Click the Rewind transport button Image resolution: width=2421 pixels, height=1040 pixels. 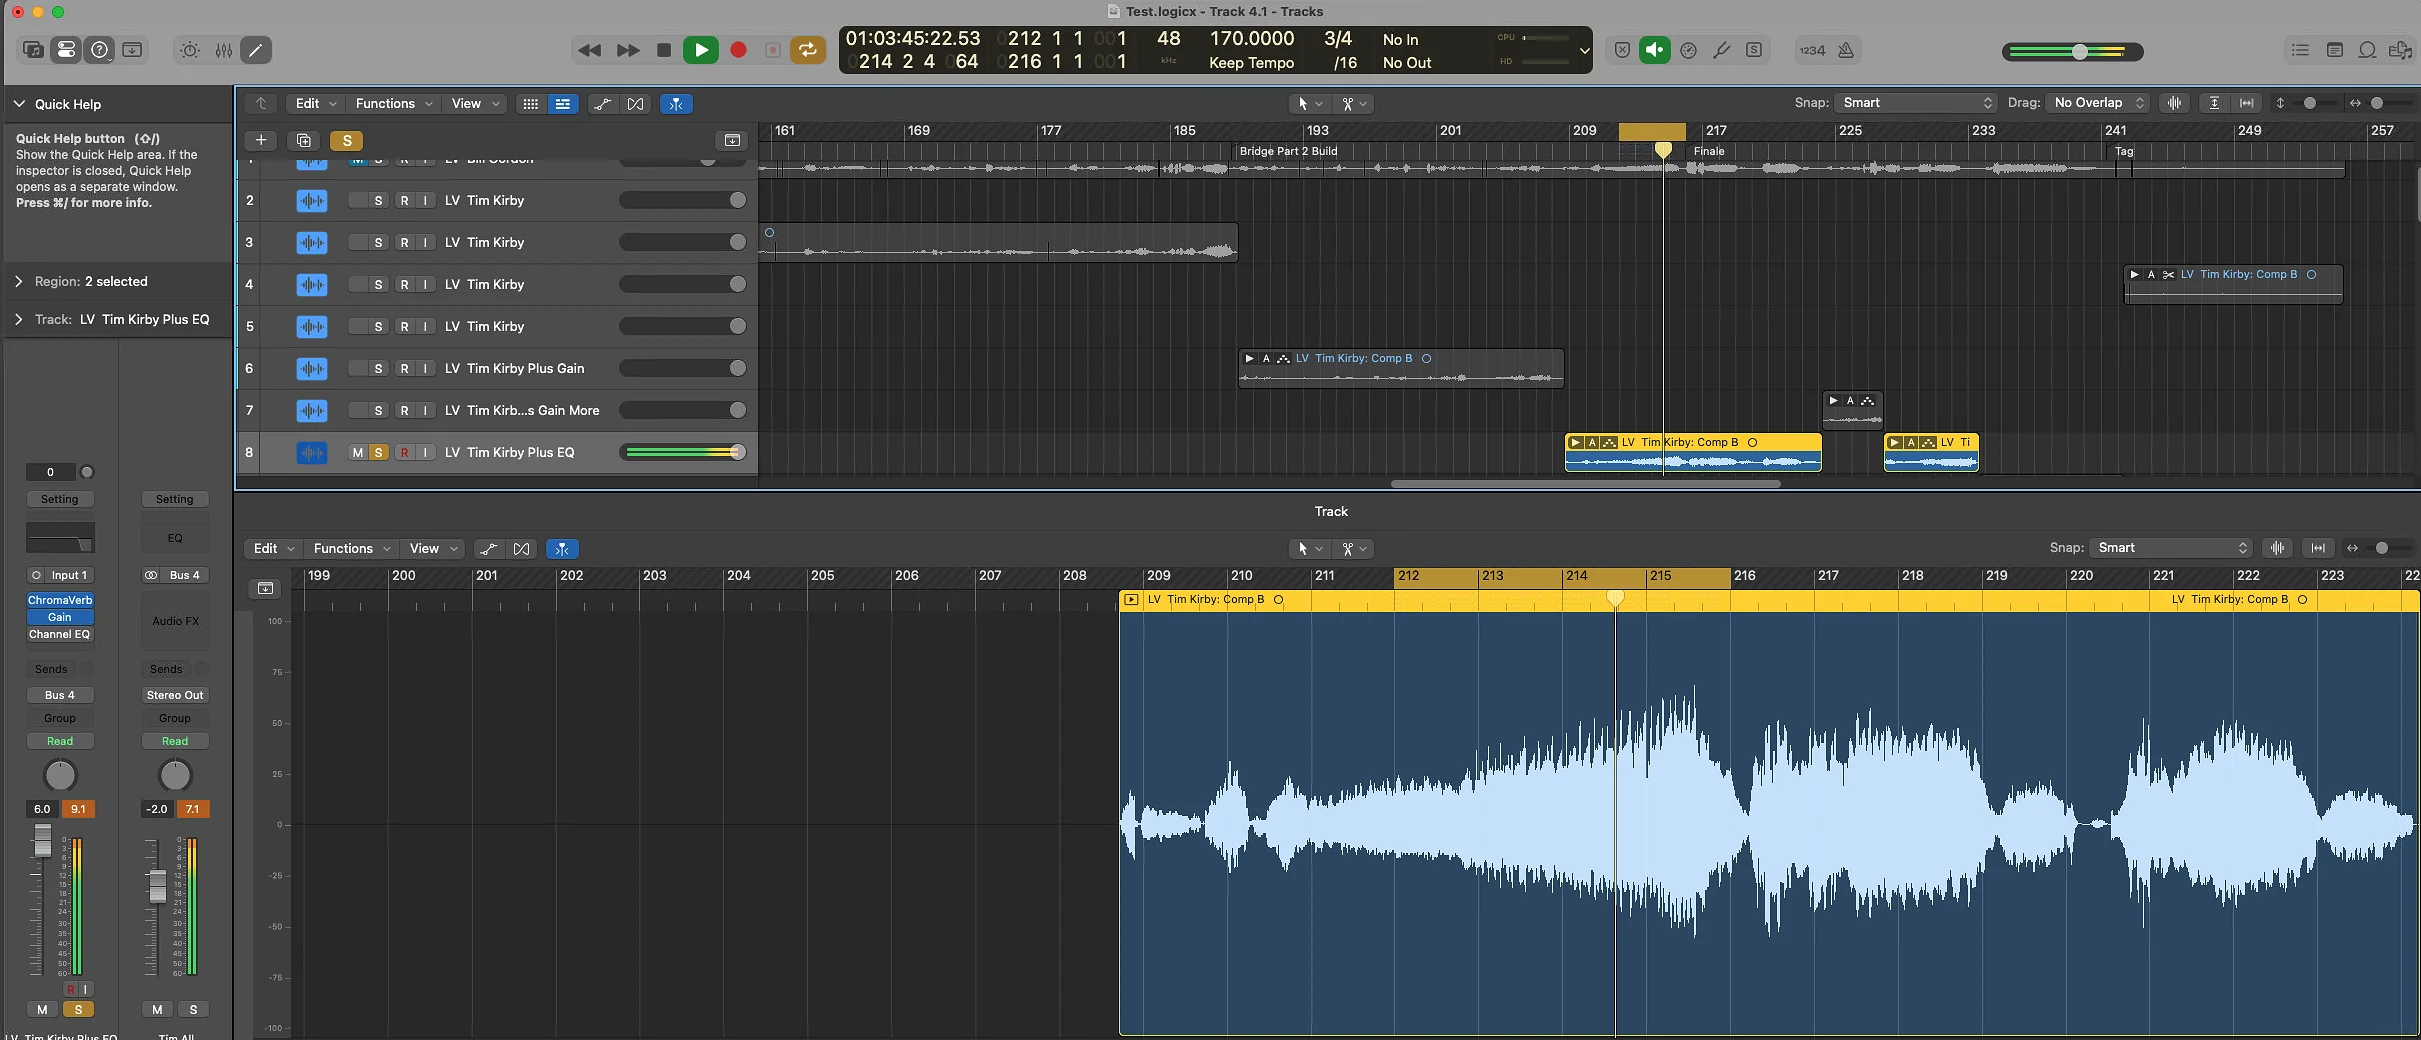point(590,50)
